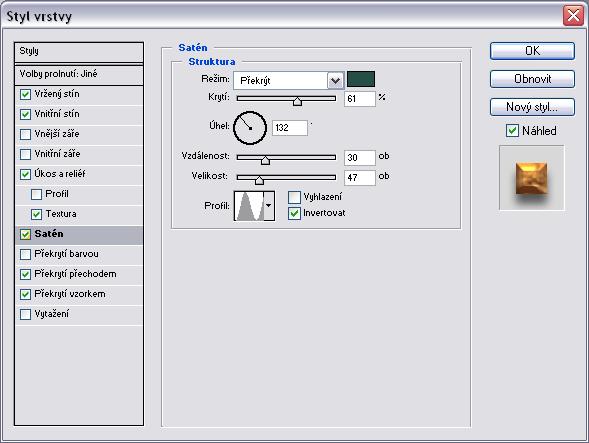Disable the Vržený stín effect checkbox

click(25, 94)
